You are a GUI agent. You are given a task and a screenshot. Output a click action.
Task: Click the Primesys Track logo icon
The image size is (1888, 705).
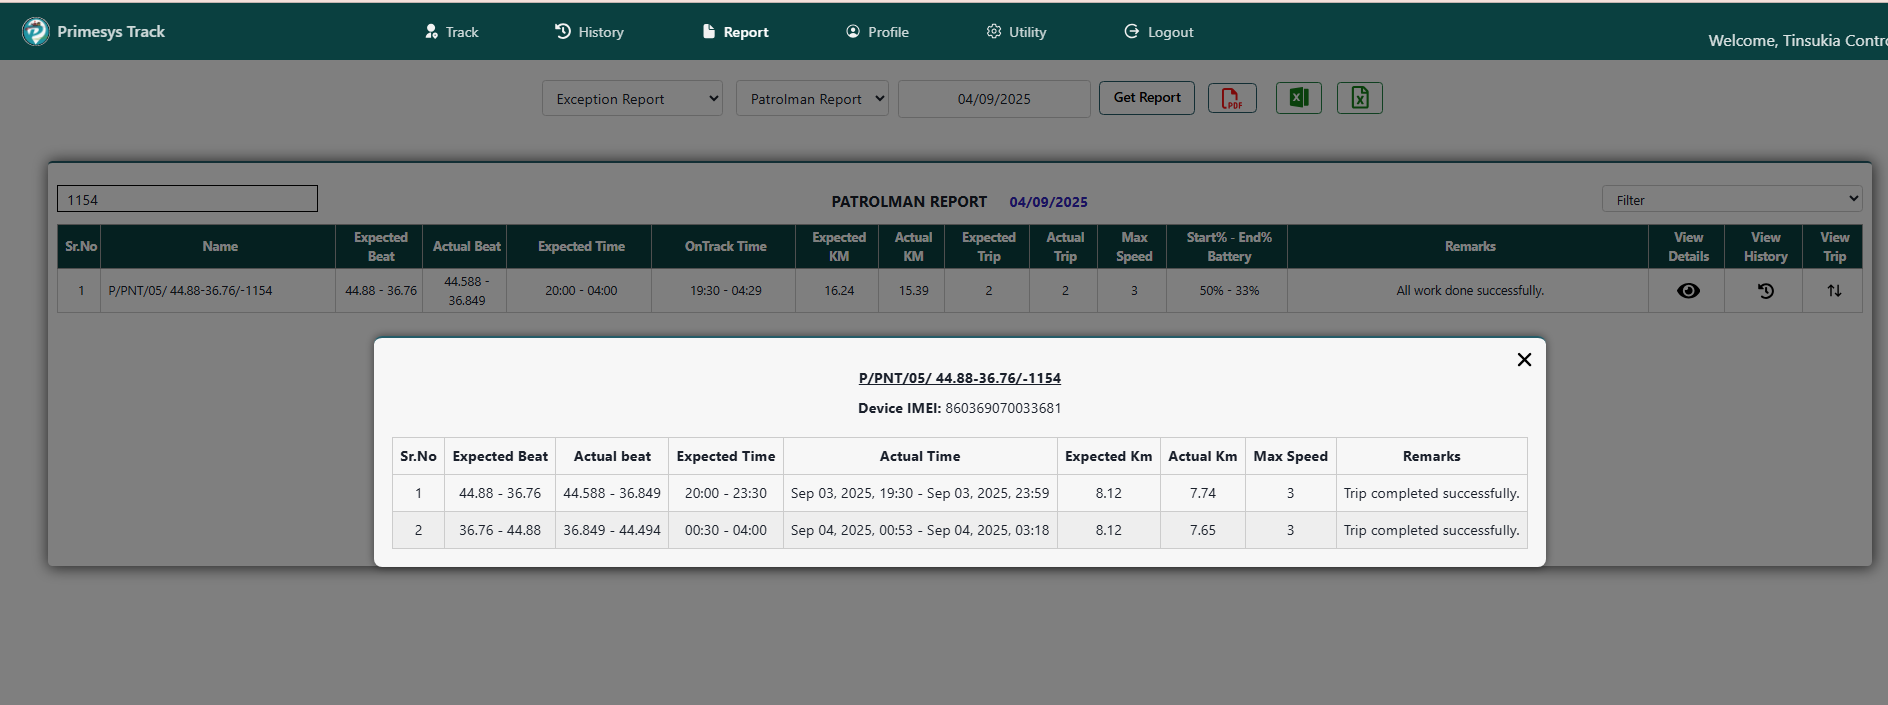(x=36, y=32)
